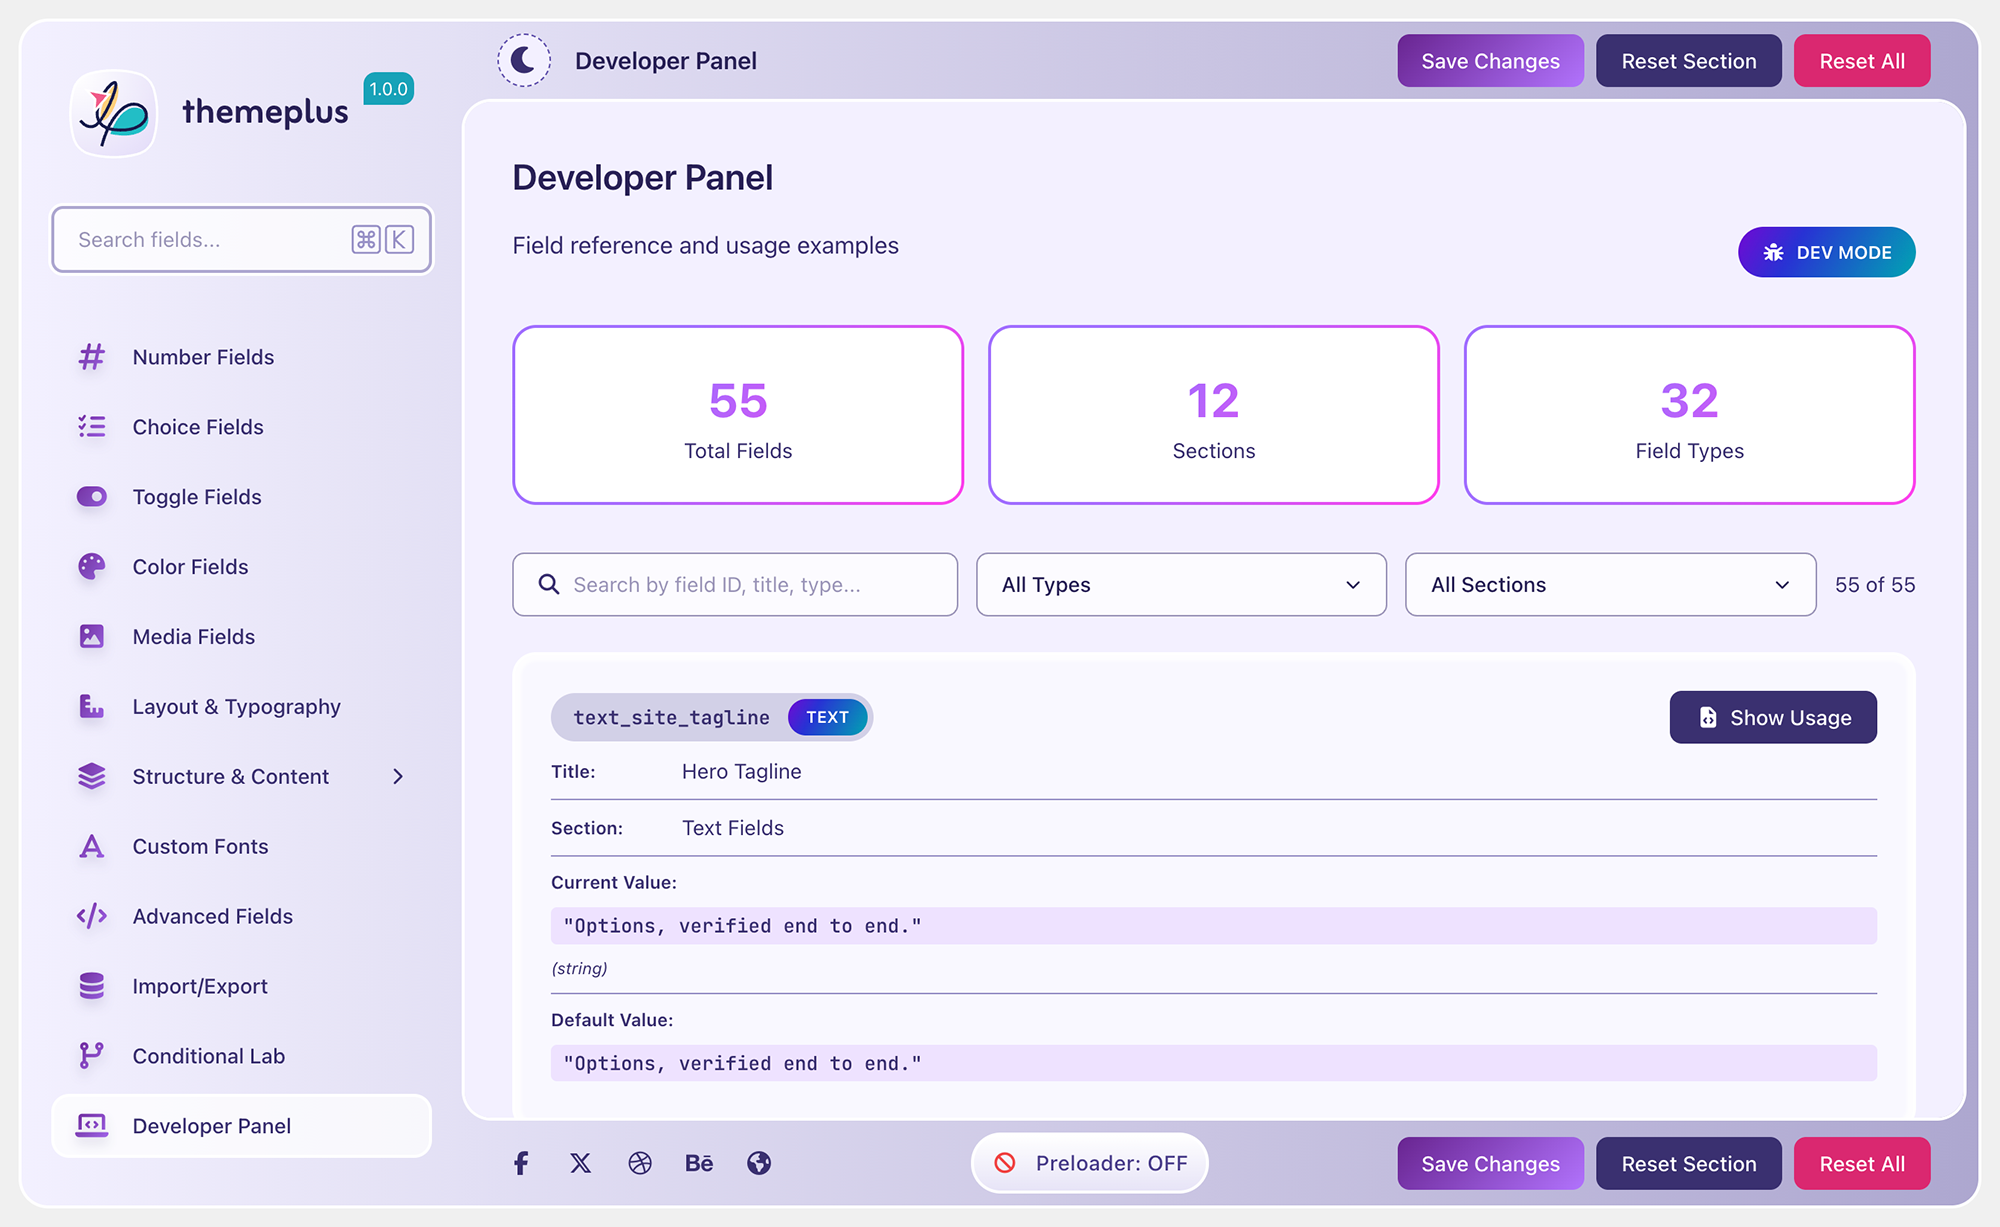2000x1227 pixels.
Task: Click the Custom Fonts letter icon
Action: coord(92,847)
